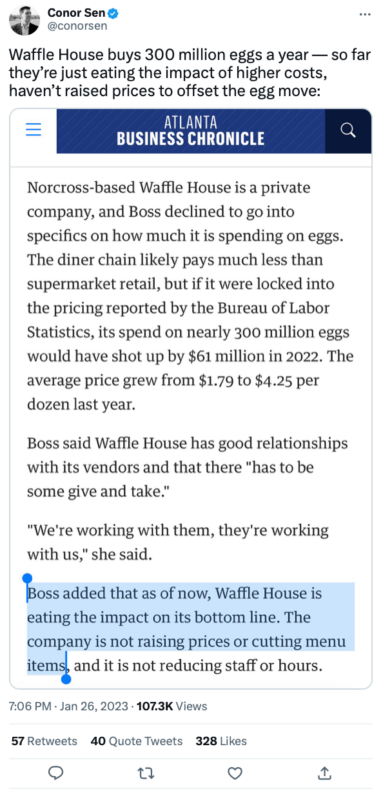
Task: Click Conor Sen's profile avatar
Action: (x=24, y=20)
